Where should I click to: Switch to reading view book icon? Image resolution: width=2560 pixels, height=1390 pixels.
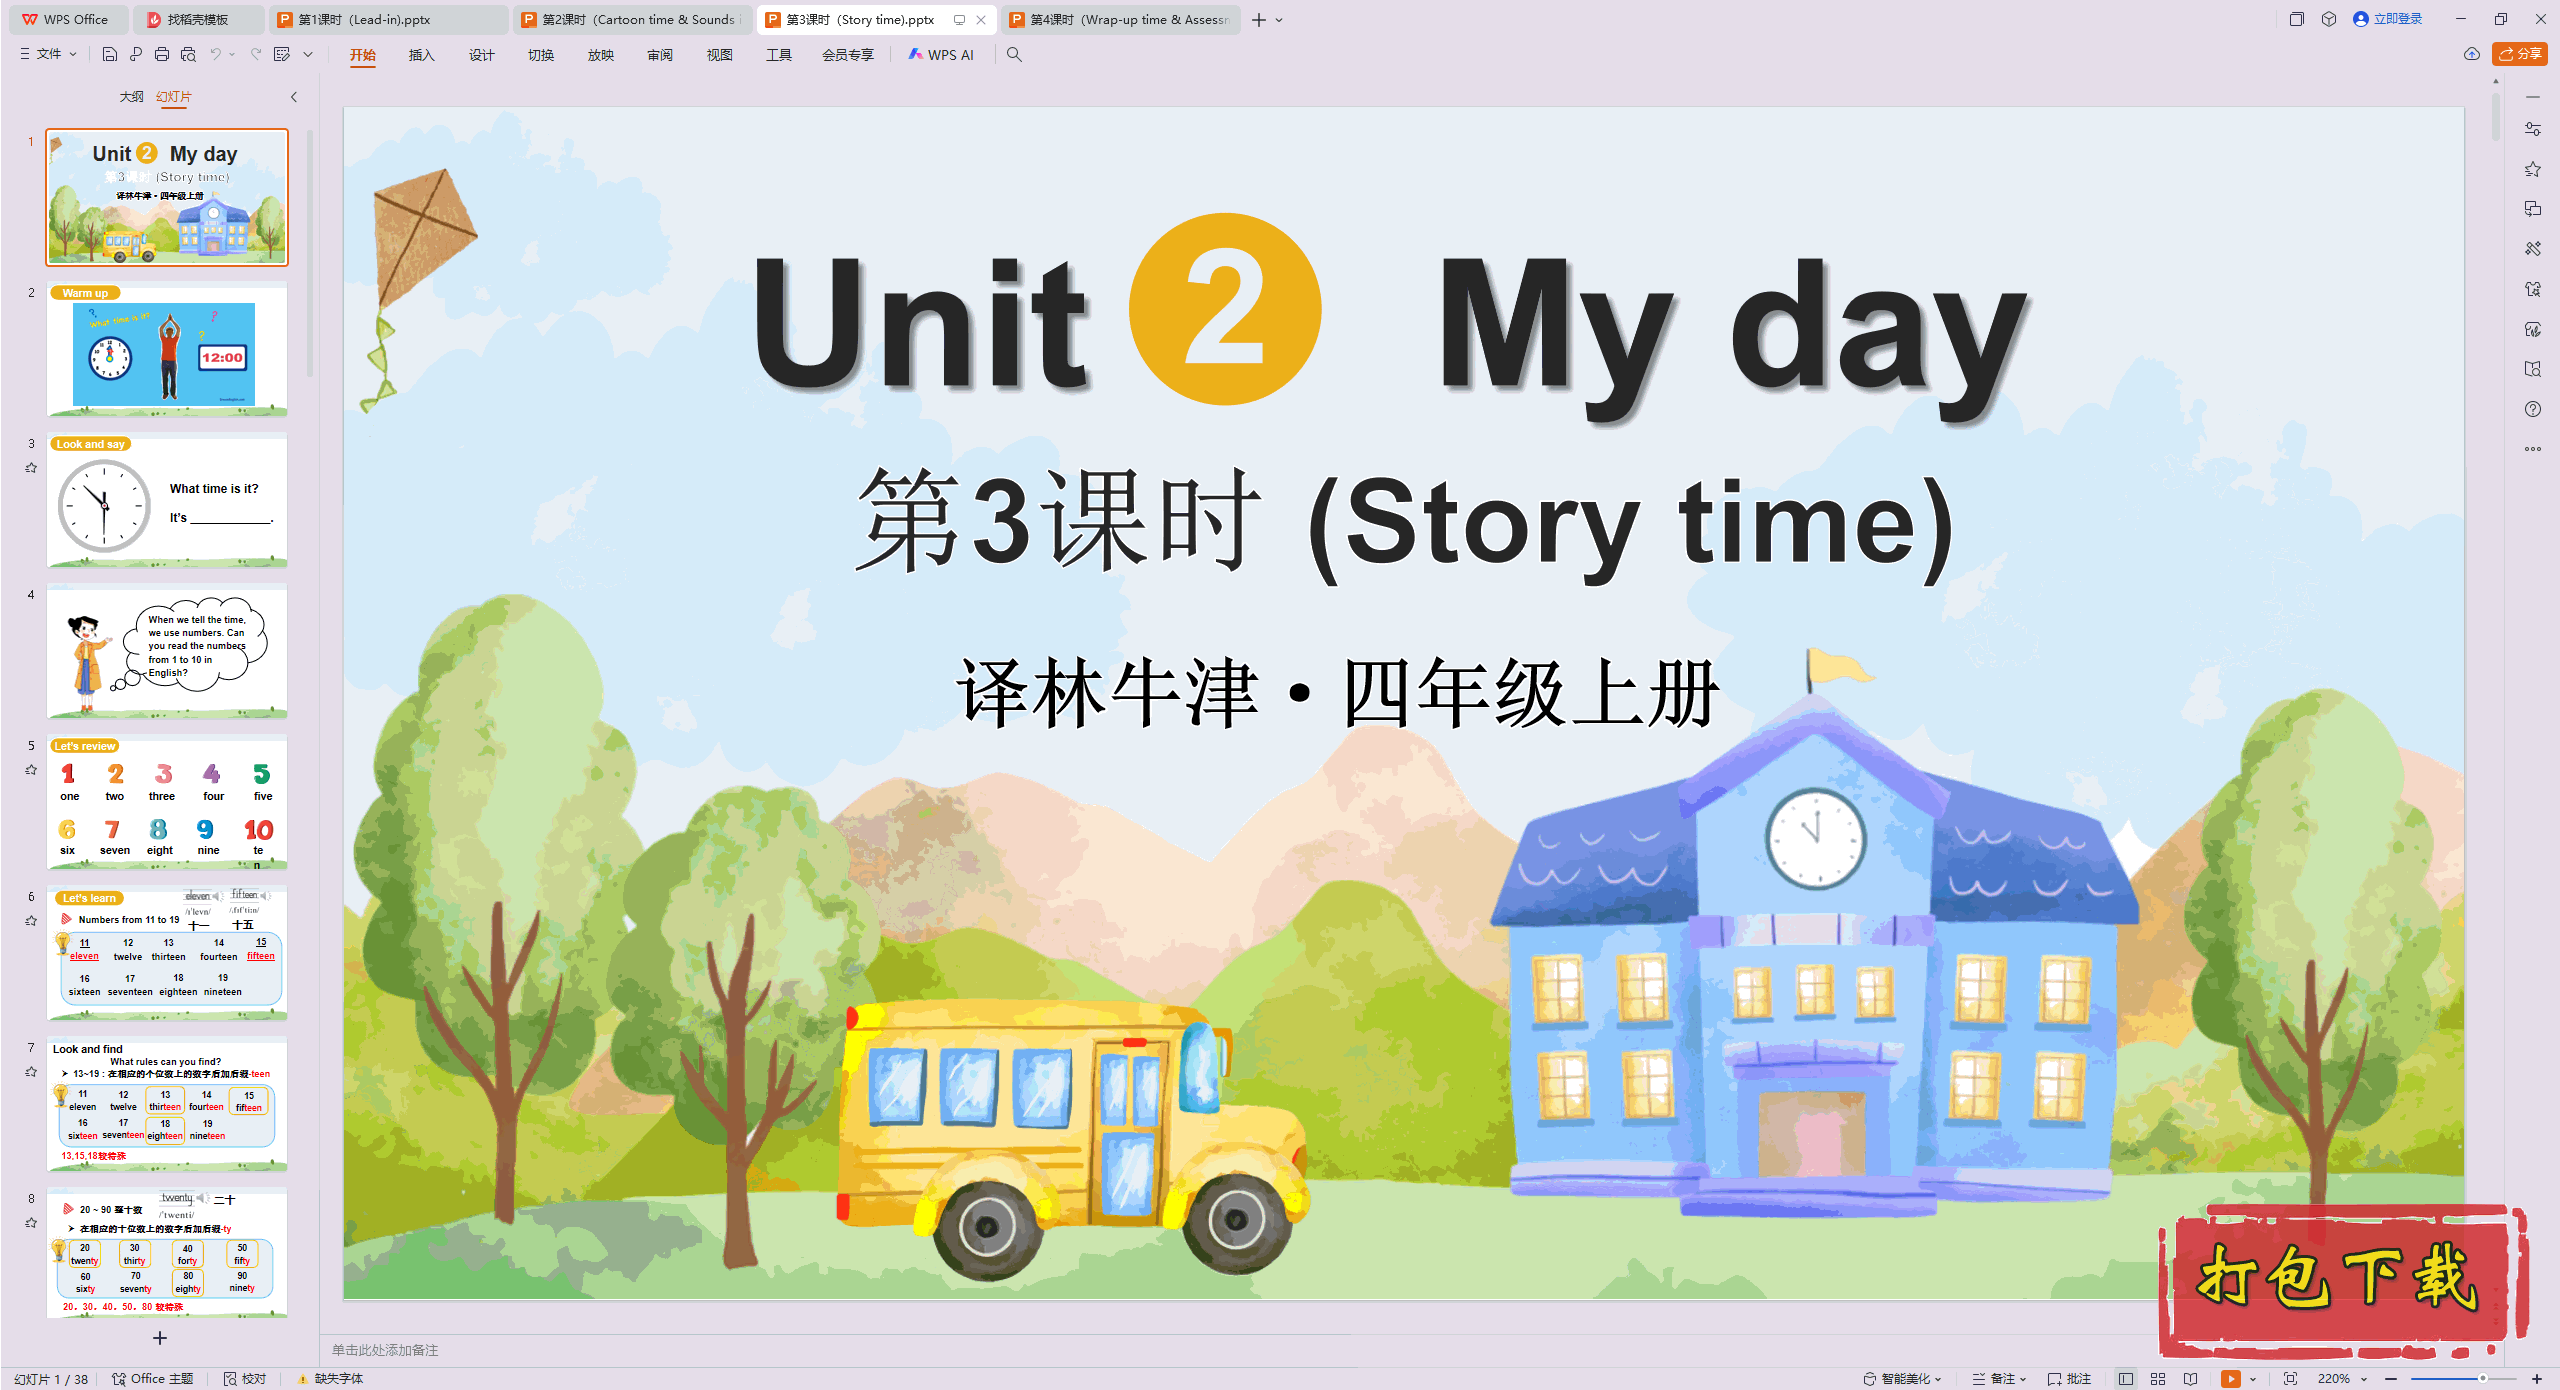(2190, 1378)
